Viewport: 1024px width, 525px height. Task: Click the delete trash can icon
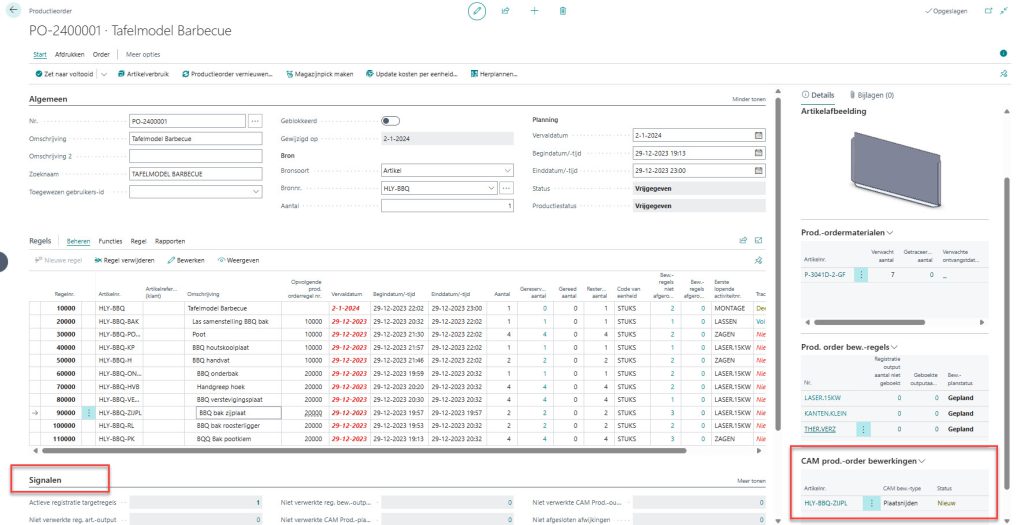click(563, 10)
